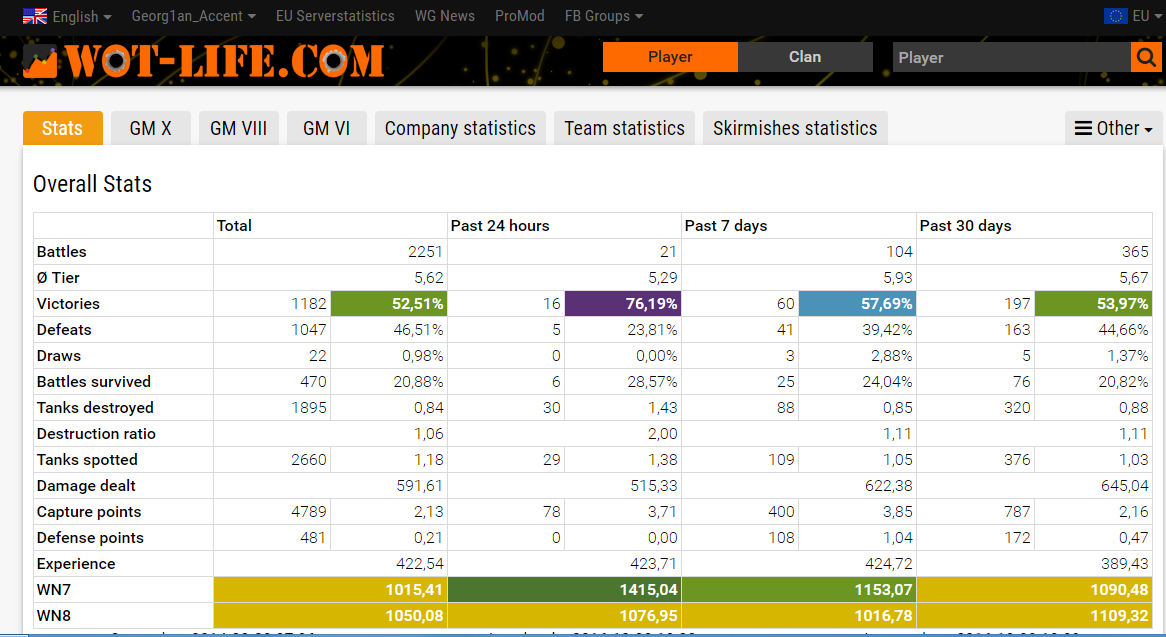Open EU Serverstatistics link
The height and width of the screenshot is (637, 1166).
335,16
